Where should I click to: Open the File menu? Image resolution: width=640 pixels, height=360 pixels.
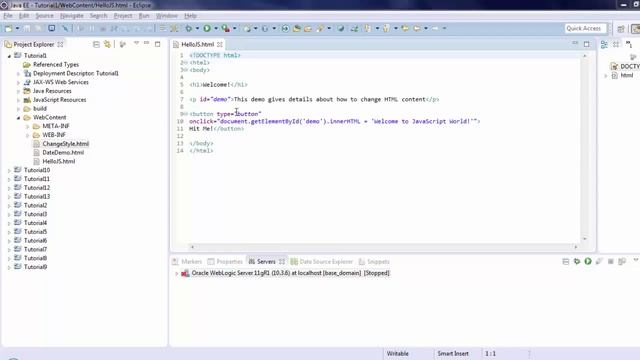pyautogui.click(x=8, y=16)
